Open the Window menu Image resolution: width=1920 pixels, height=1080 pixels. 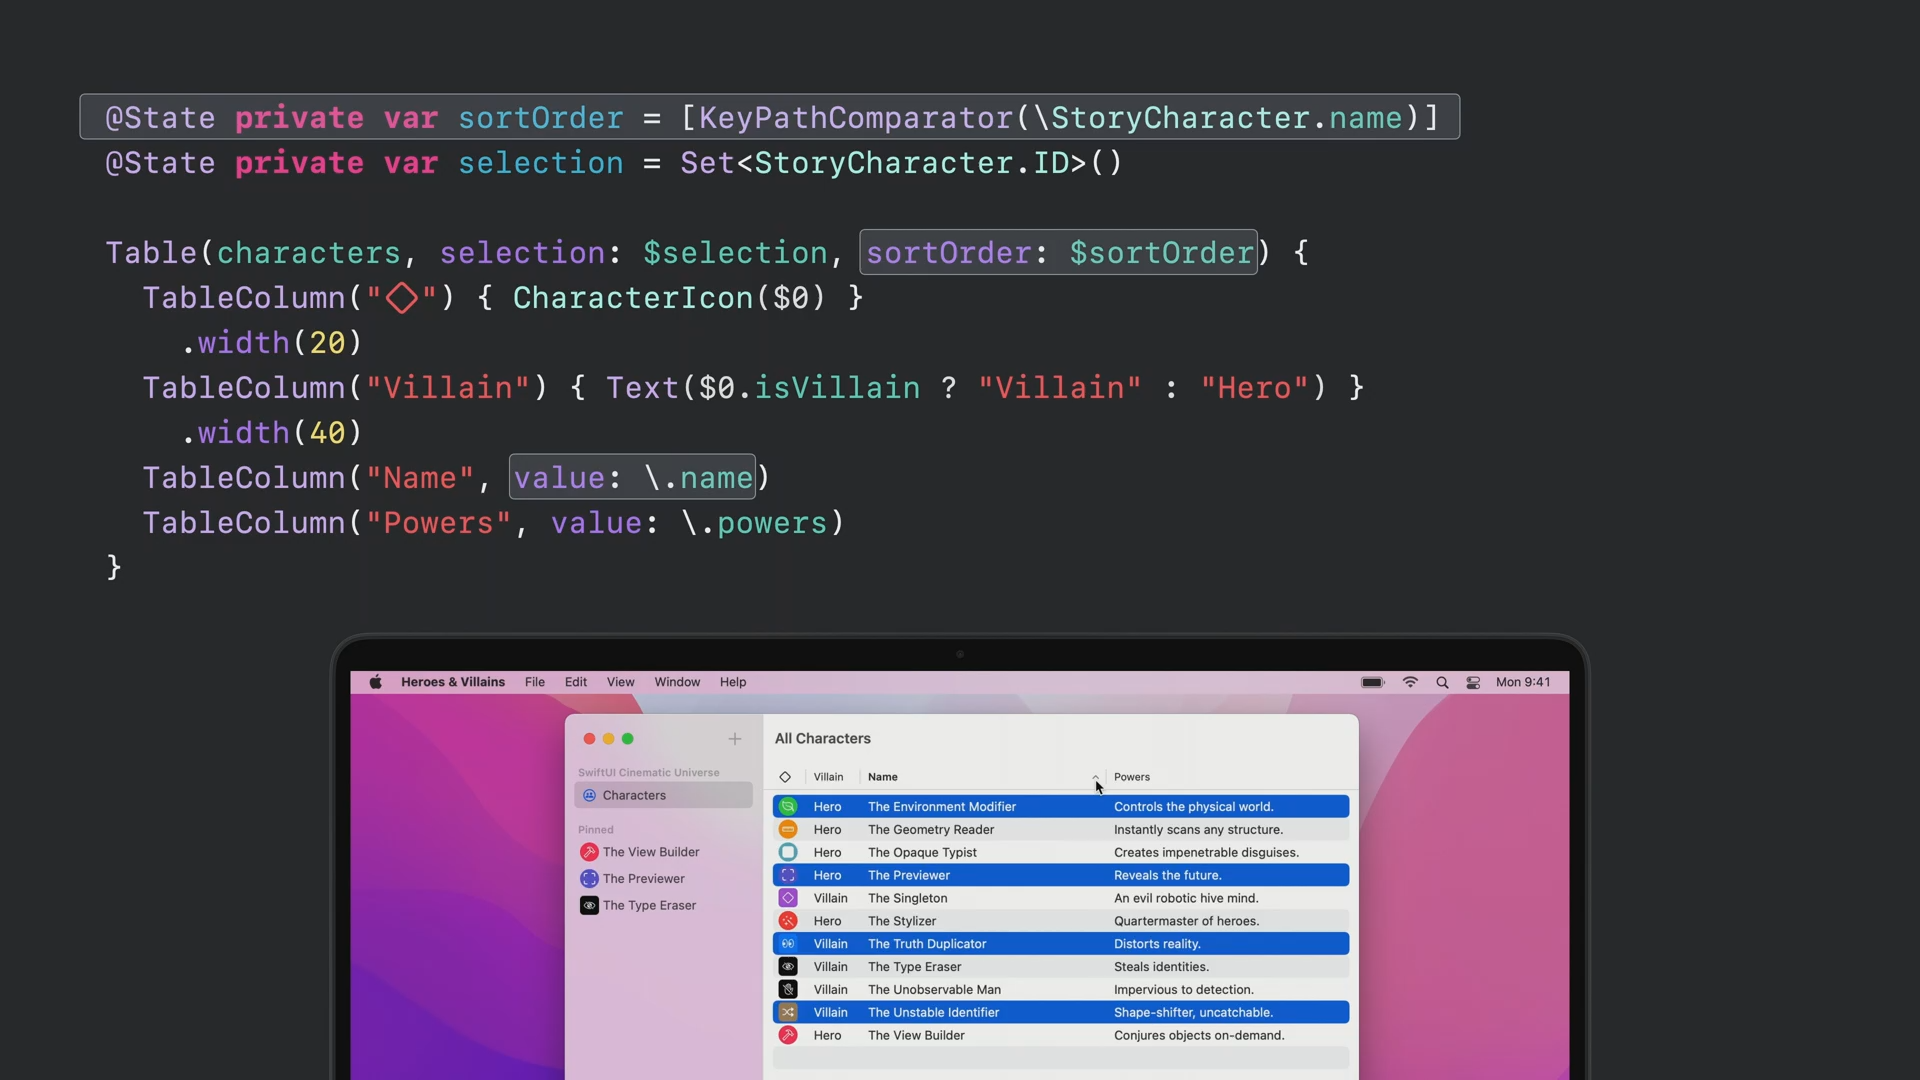point(677,682)
